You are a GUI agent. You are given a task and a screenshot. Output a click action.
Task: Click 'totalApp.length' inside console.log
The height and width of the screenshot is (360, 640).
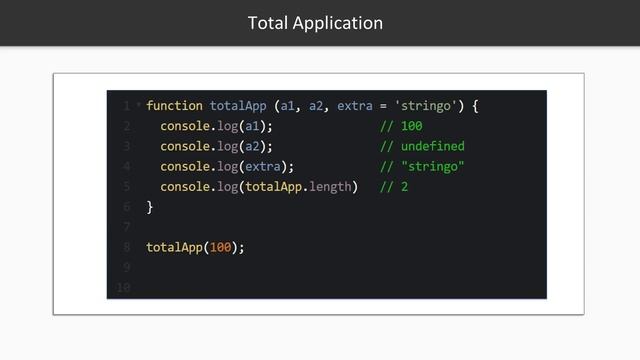click(298, 187)
